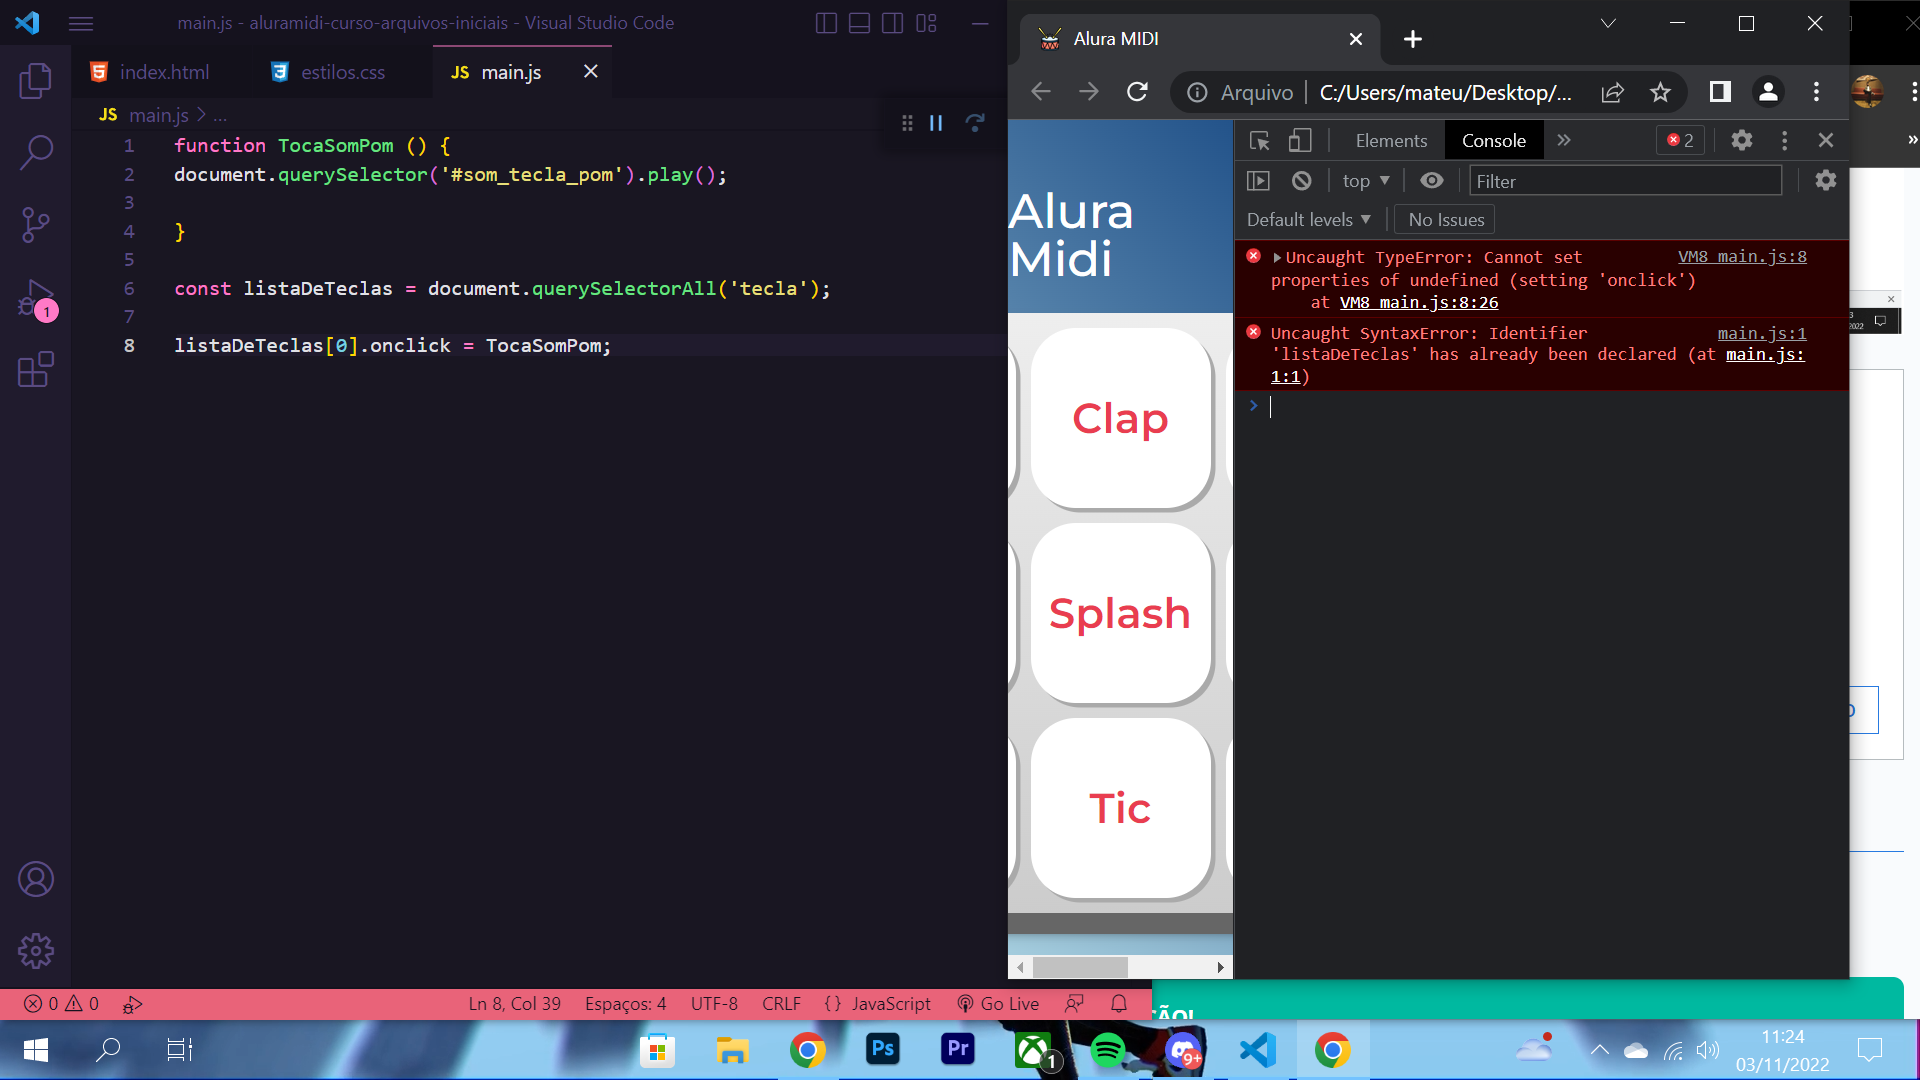Toggle the primary side bar layout icon

pos(826,23)
